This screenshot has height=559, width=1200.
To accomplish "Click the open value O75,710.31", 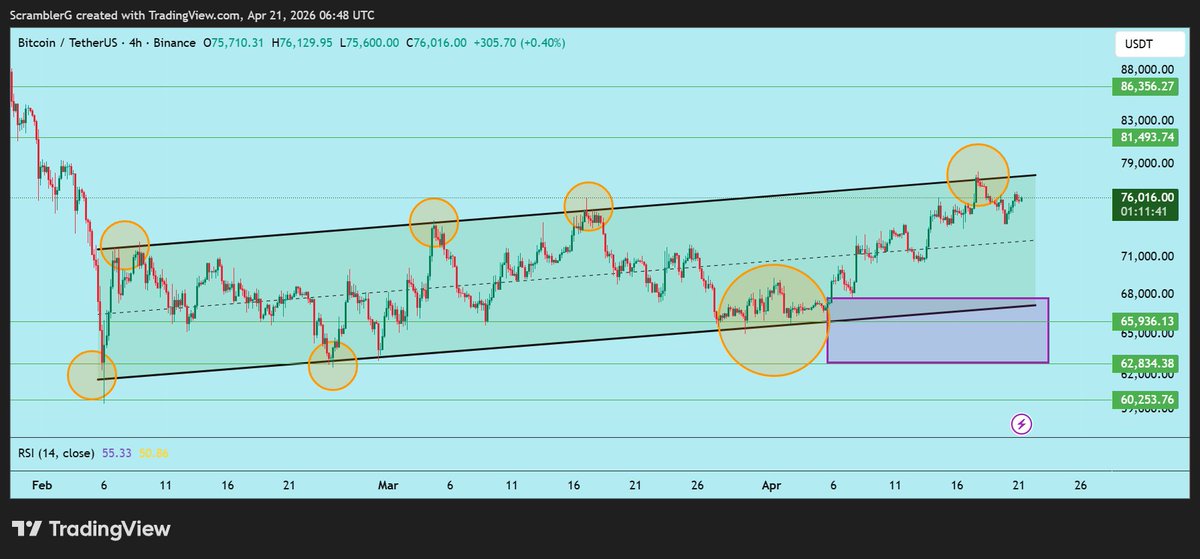I will [x=234, y=43].
